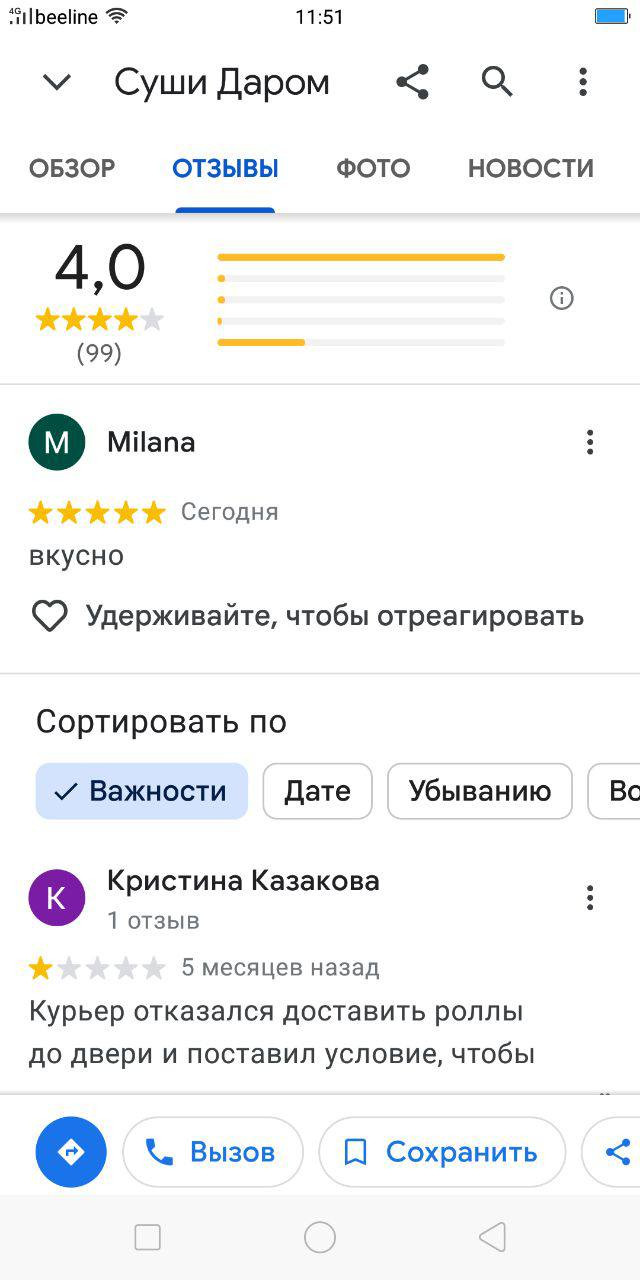The image size is (640, 1280).
Task: Switch to the Обзор tab
Action: (72, 168)
